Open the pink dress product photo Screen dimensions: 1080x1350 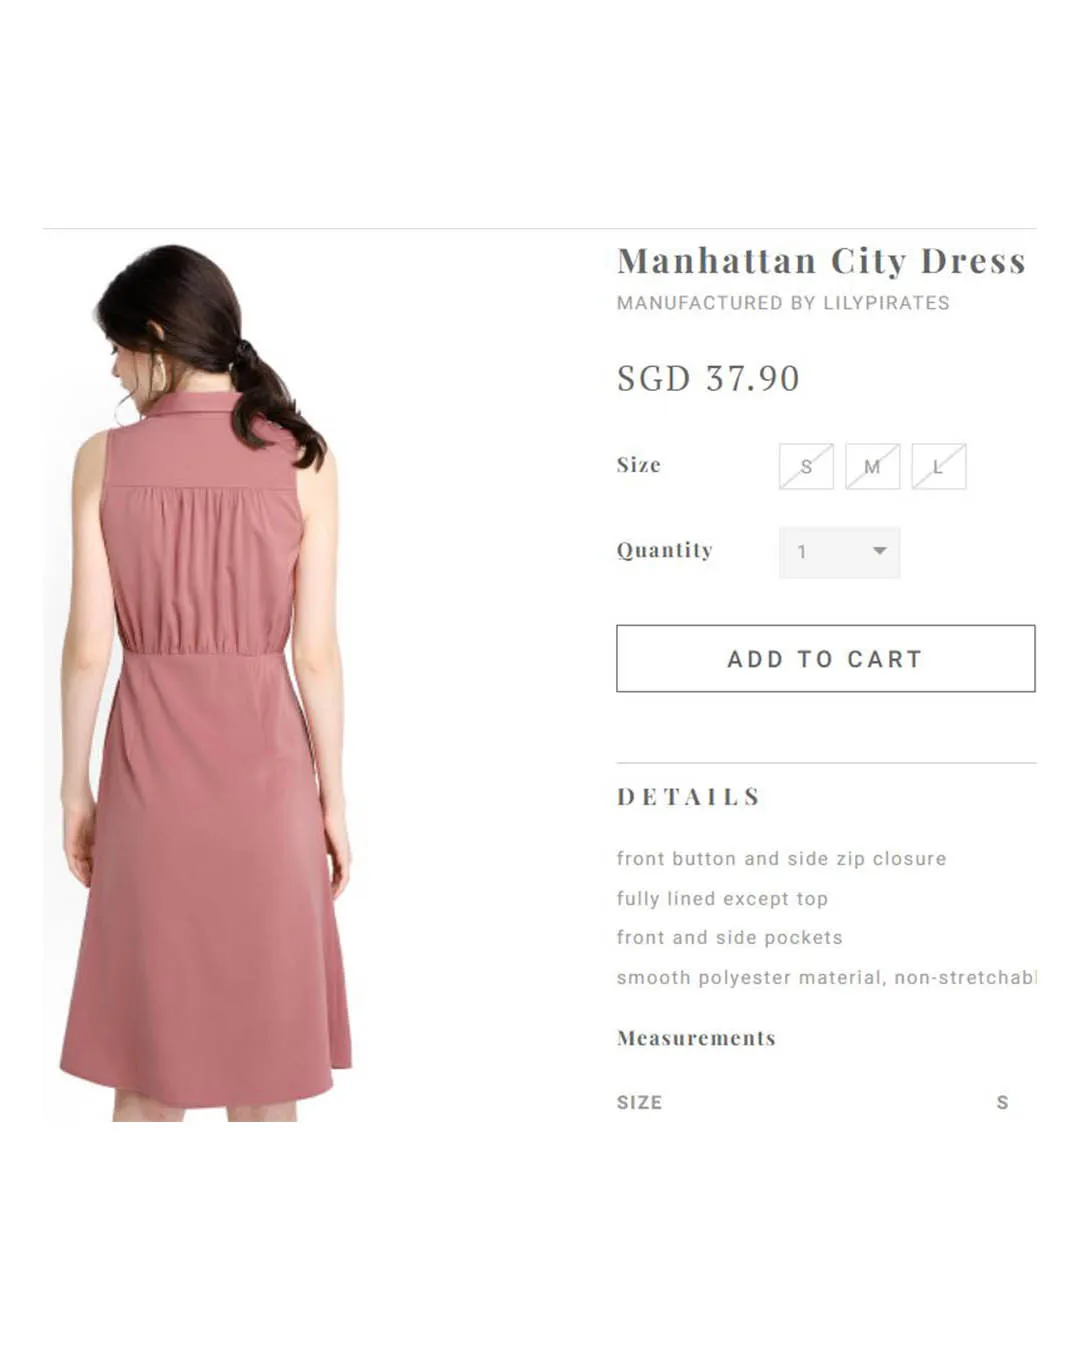pyautogui.click(x=204, y=680)
